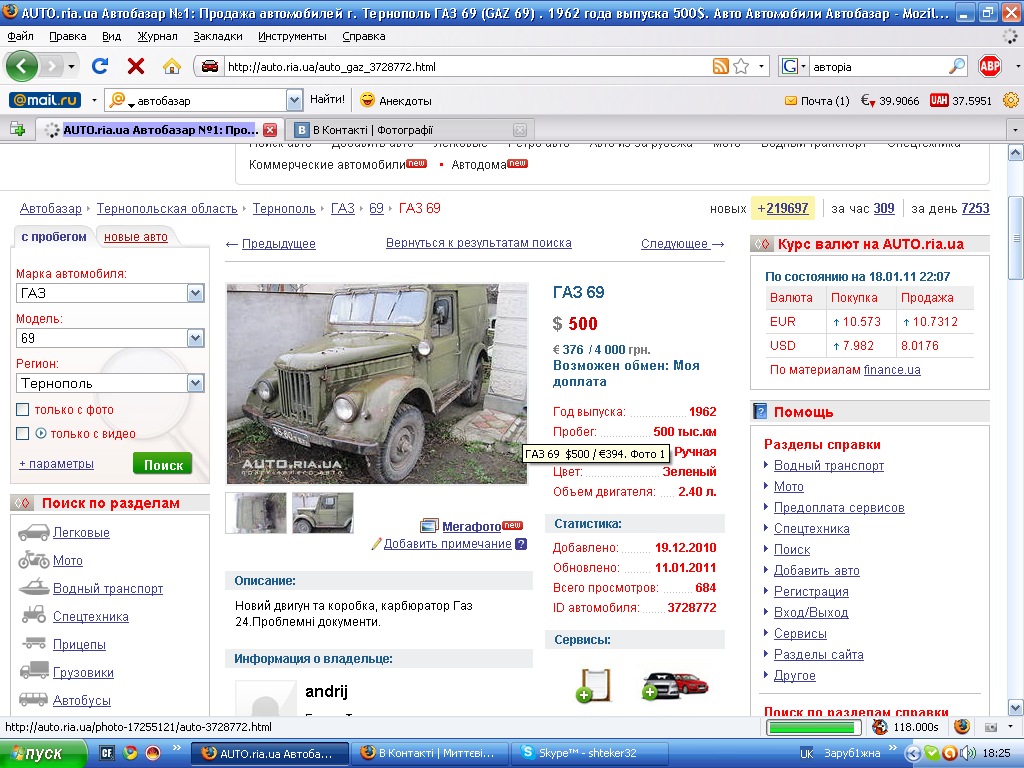
Task: Click the Adblock Plus ABP icon
Action: 989,66
